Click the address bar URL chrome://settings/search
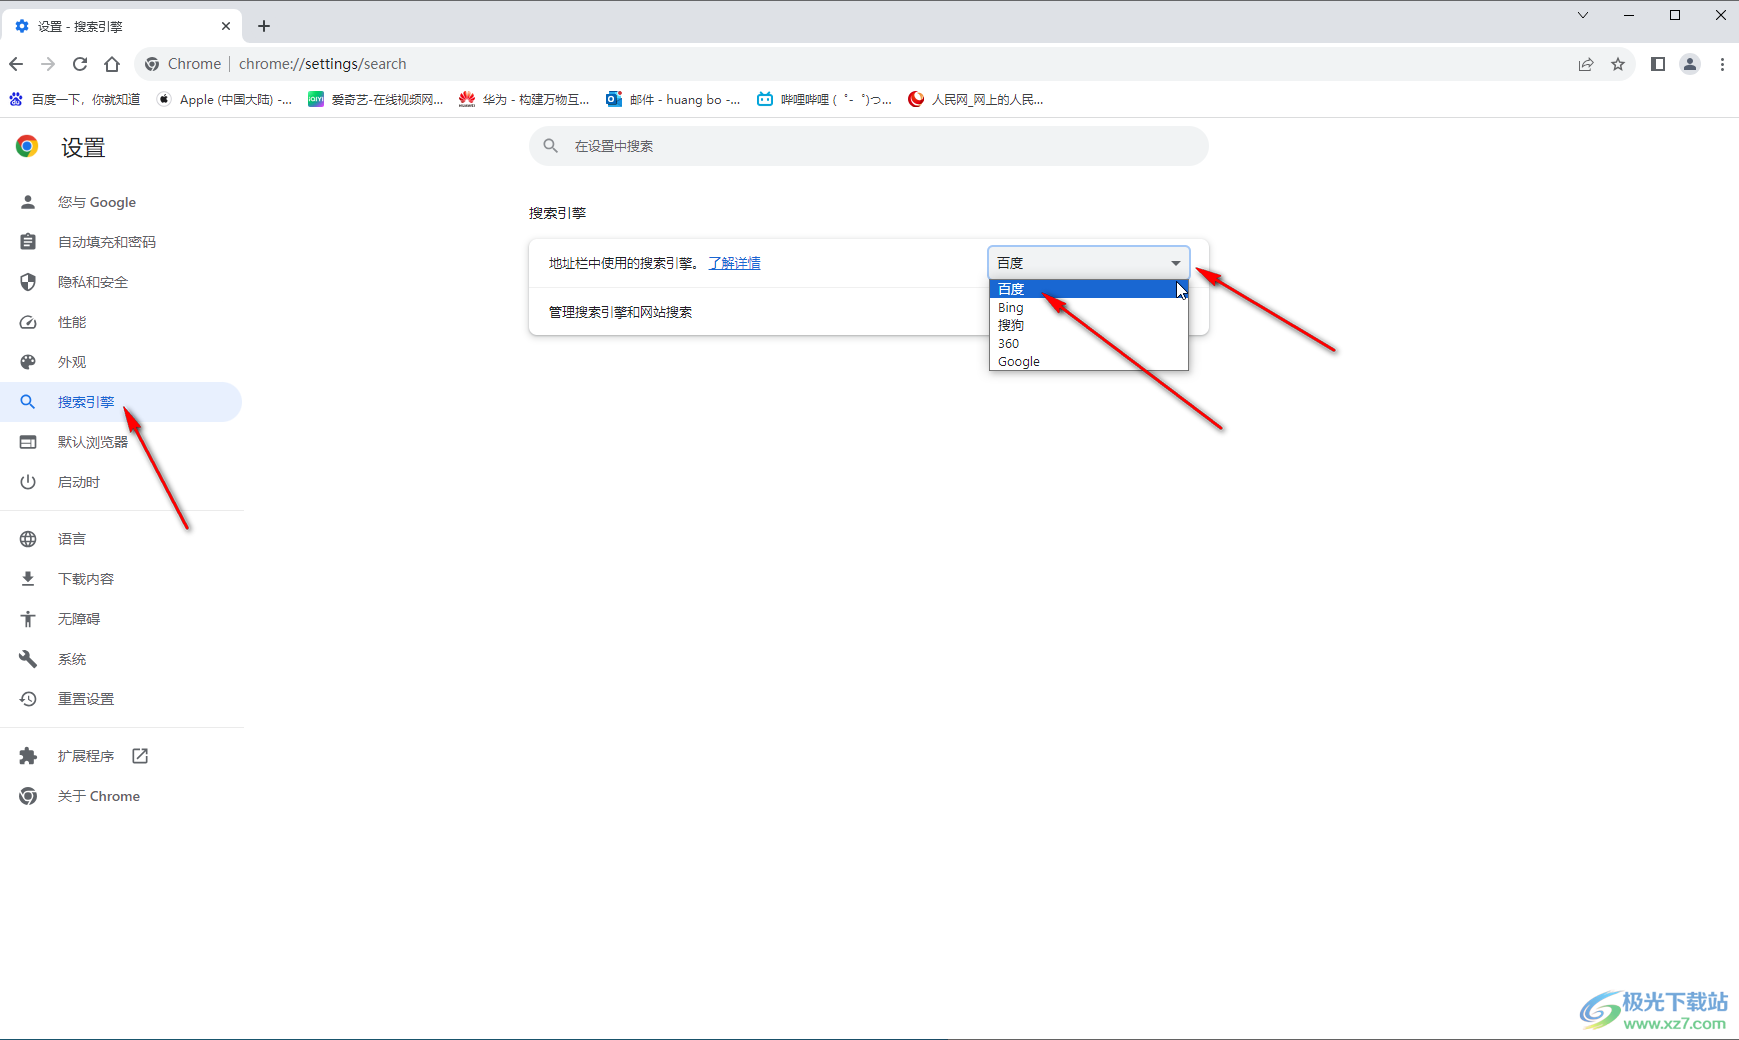This screenshot has height=1040, width=1739. tap(323, 64)
